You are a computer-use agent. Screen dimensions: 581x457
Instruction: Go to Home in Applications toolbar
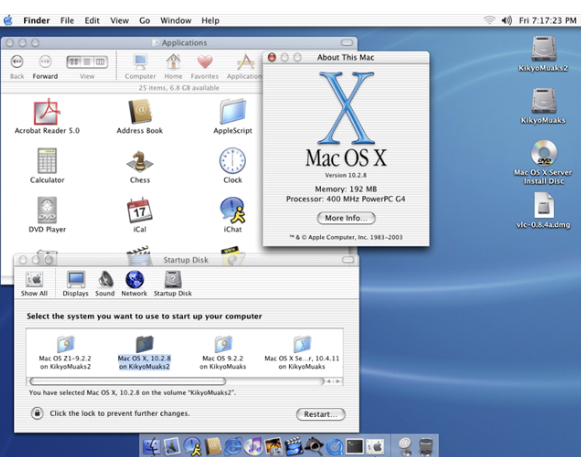[173, 62]
